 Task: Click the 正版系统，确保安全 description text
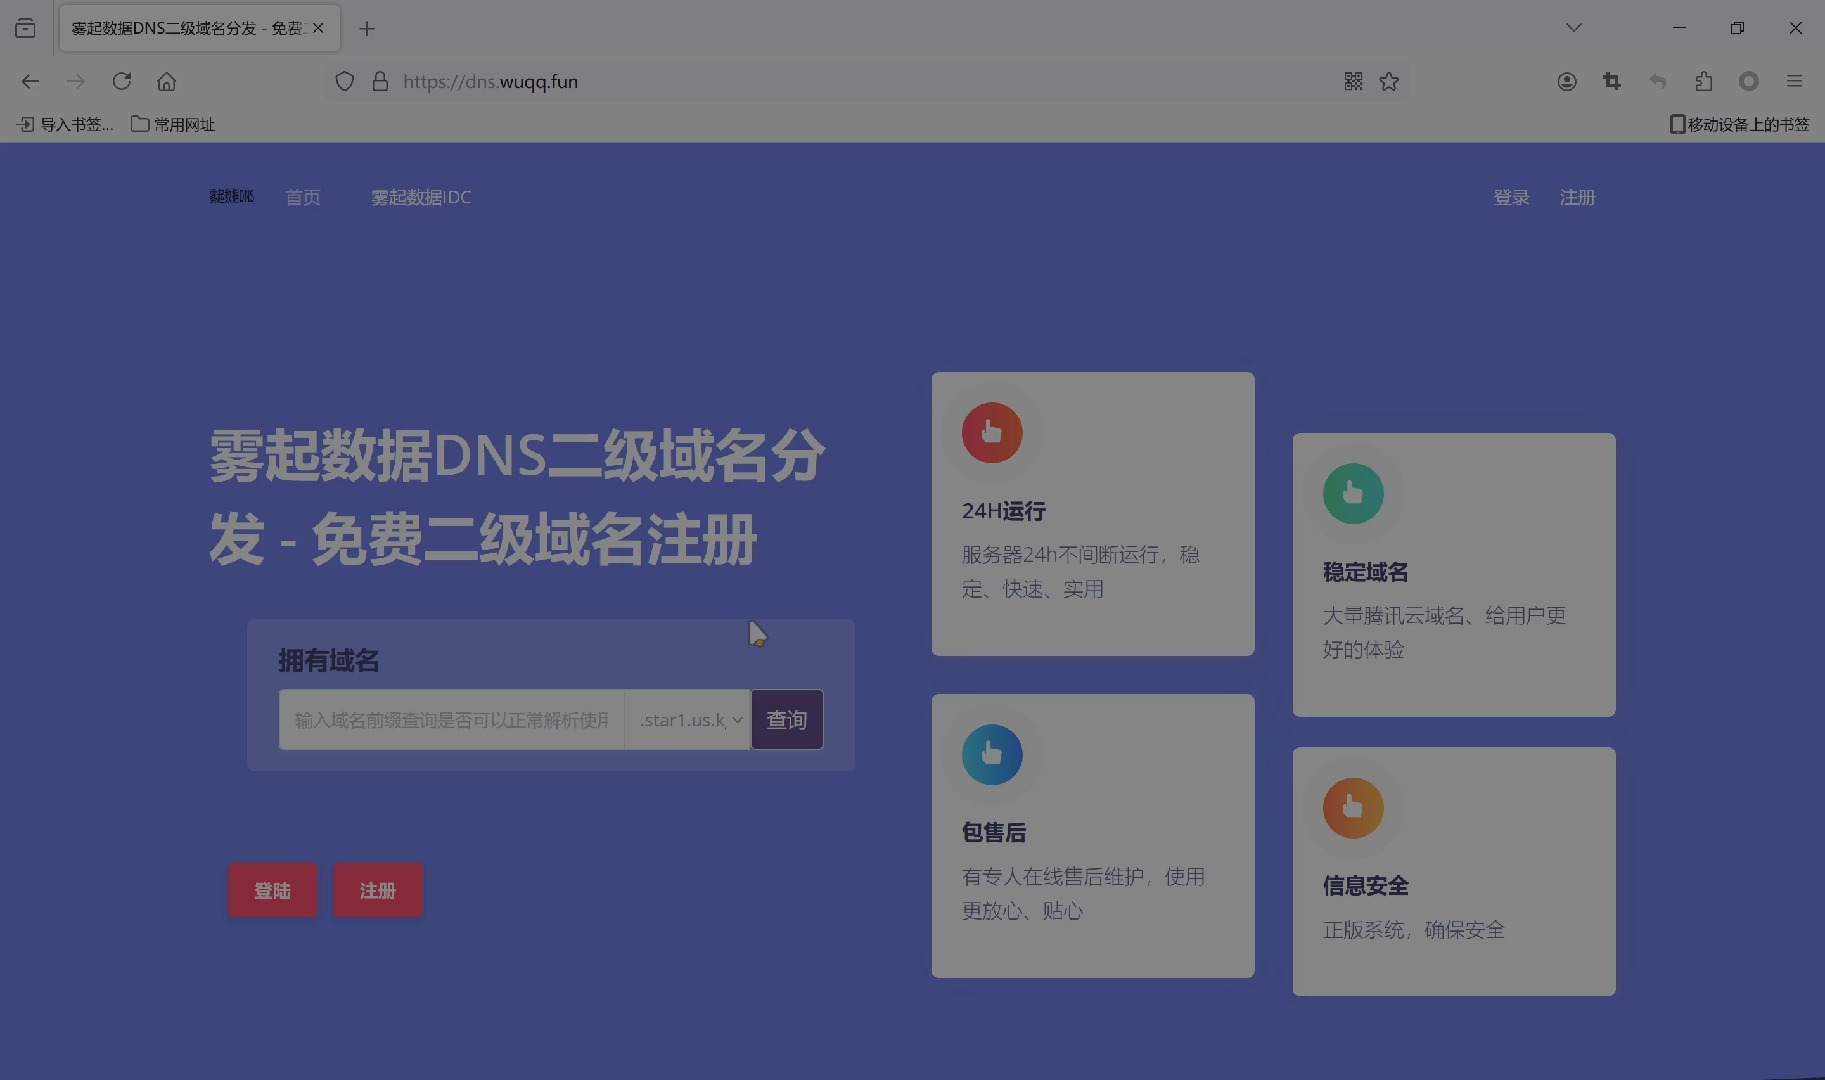pyautogui.click(x=1414, y=929)
